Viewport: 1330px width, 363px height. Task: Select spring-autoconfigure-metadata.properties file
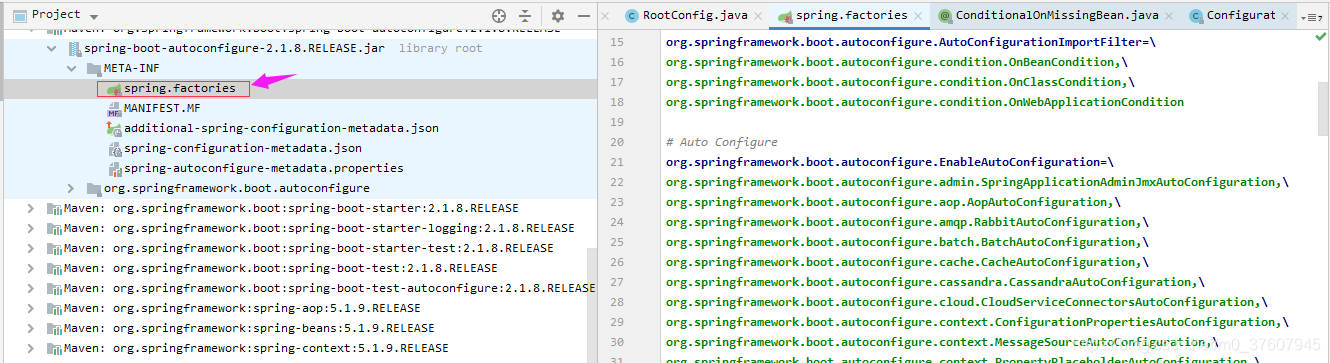pyautogui.click(x=264, y=168)
